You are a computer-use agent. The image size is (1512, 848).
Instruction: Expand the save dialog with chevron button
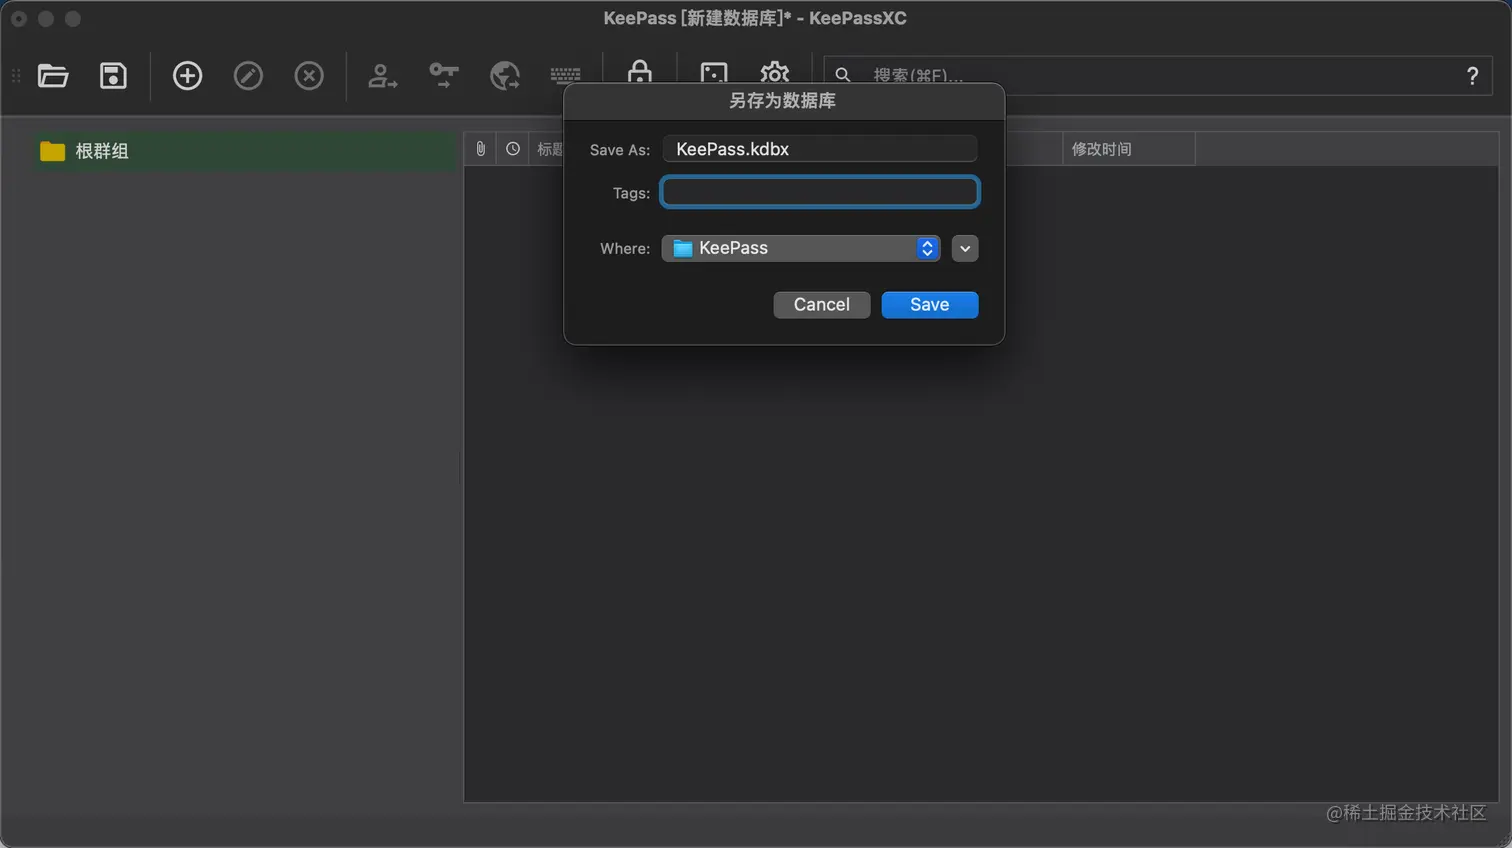click(965, 248)
